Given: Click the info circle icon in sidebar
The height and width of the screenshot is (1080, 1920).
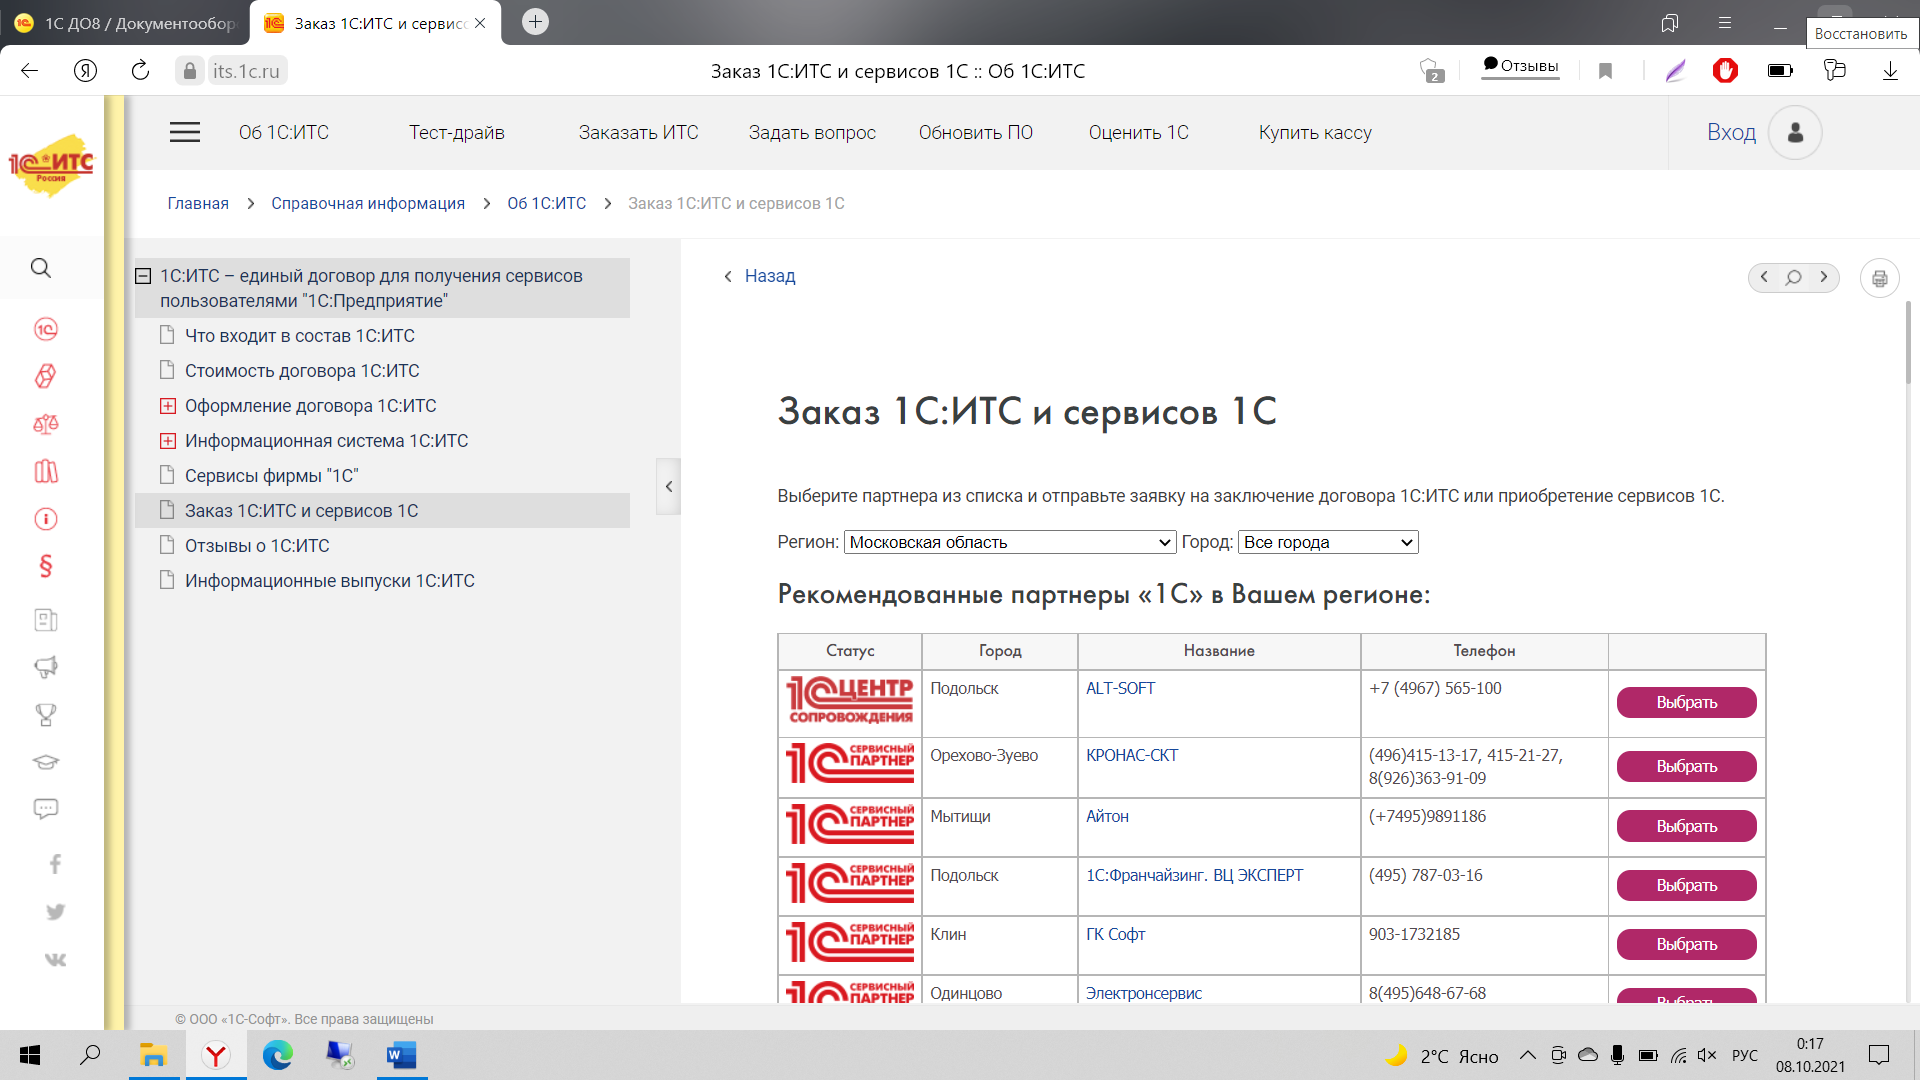Looking at the screenshot, I should (x=46, y=519).
